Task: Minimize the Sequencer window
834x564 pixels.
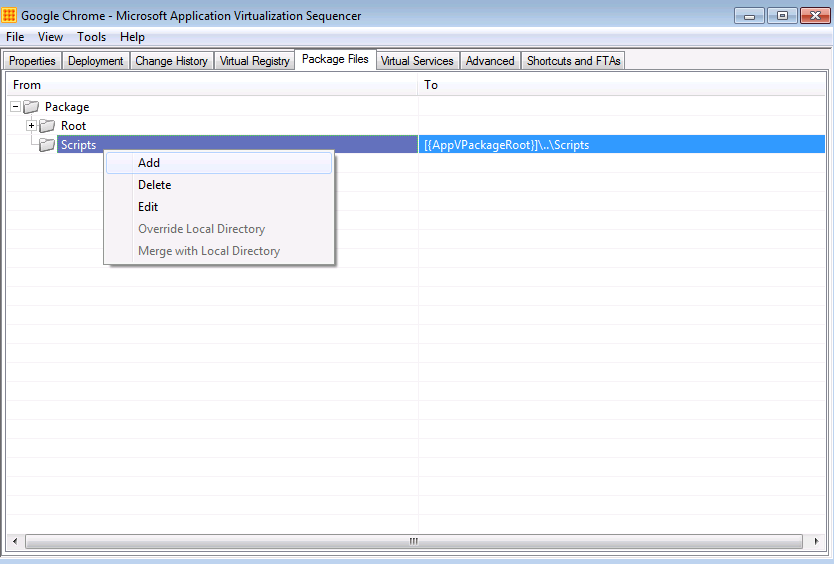Action: pyautogui.click(x=749, y=15)
